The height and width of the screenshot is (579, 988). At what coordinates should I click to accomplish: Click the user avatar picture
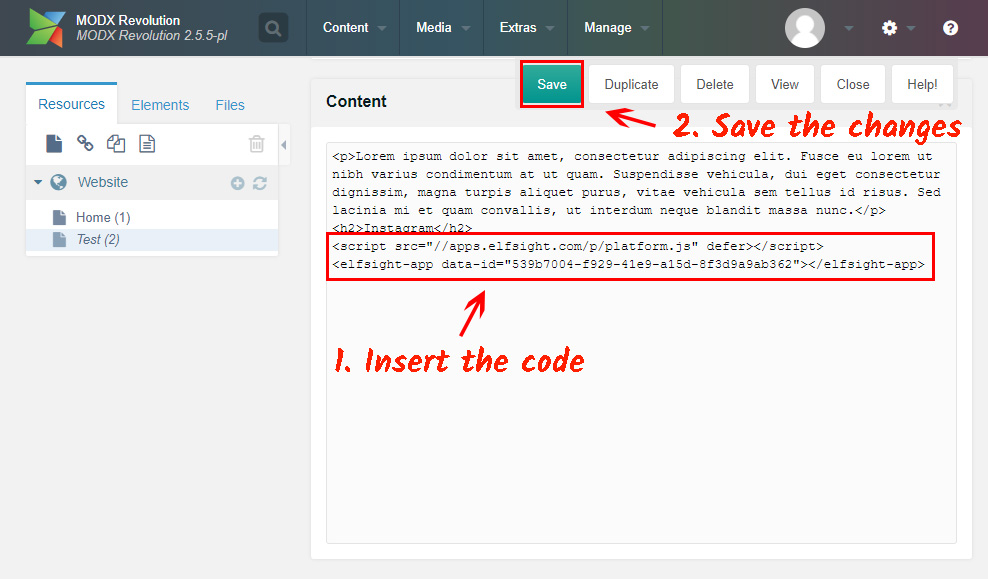(805, 28)
